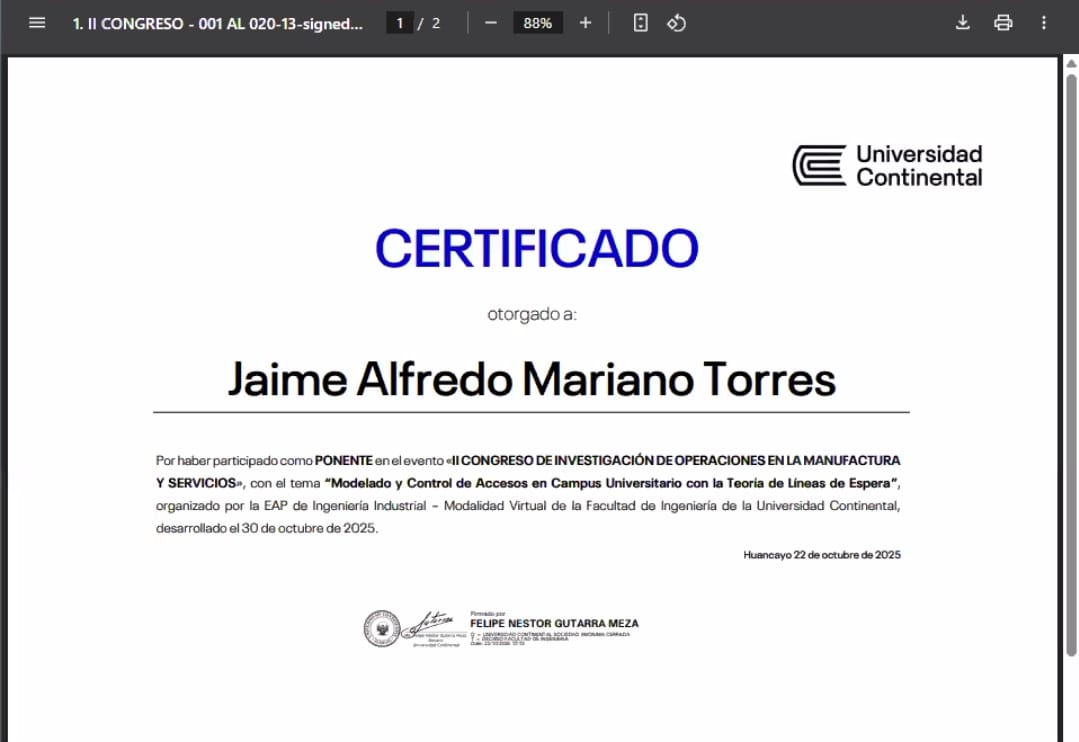Image resolution: width=1079 pixels, height=742 pixels.
Task: Download the PDF certificate
Action: (x=963, y=23)
